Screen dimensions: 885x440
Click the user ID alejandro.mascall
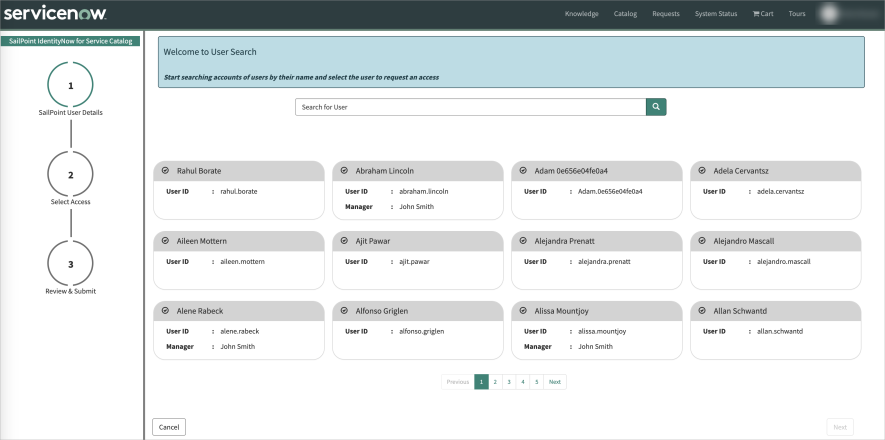click(x=784, y=261)
